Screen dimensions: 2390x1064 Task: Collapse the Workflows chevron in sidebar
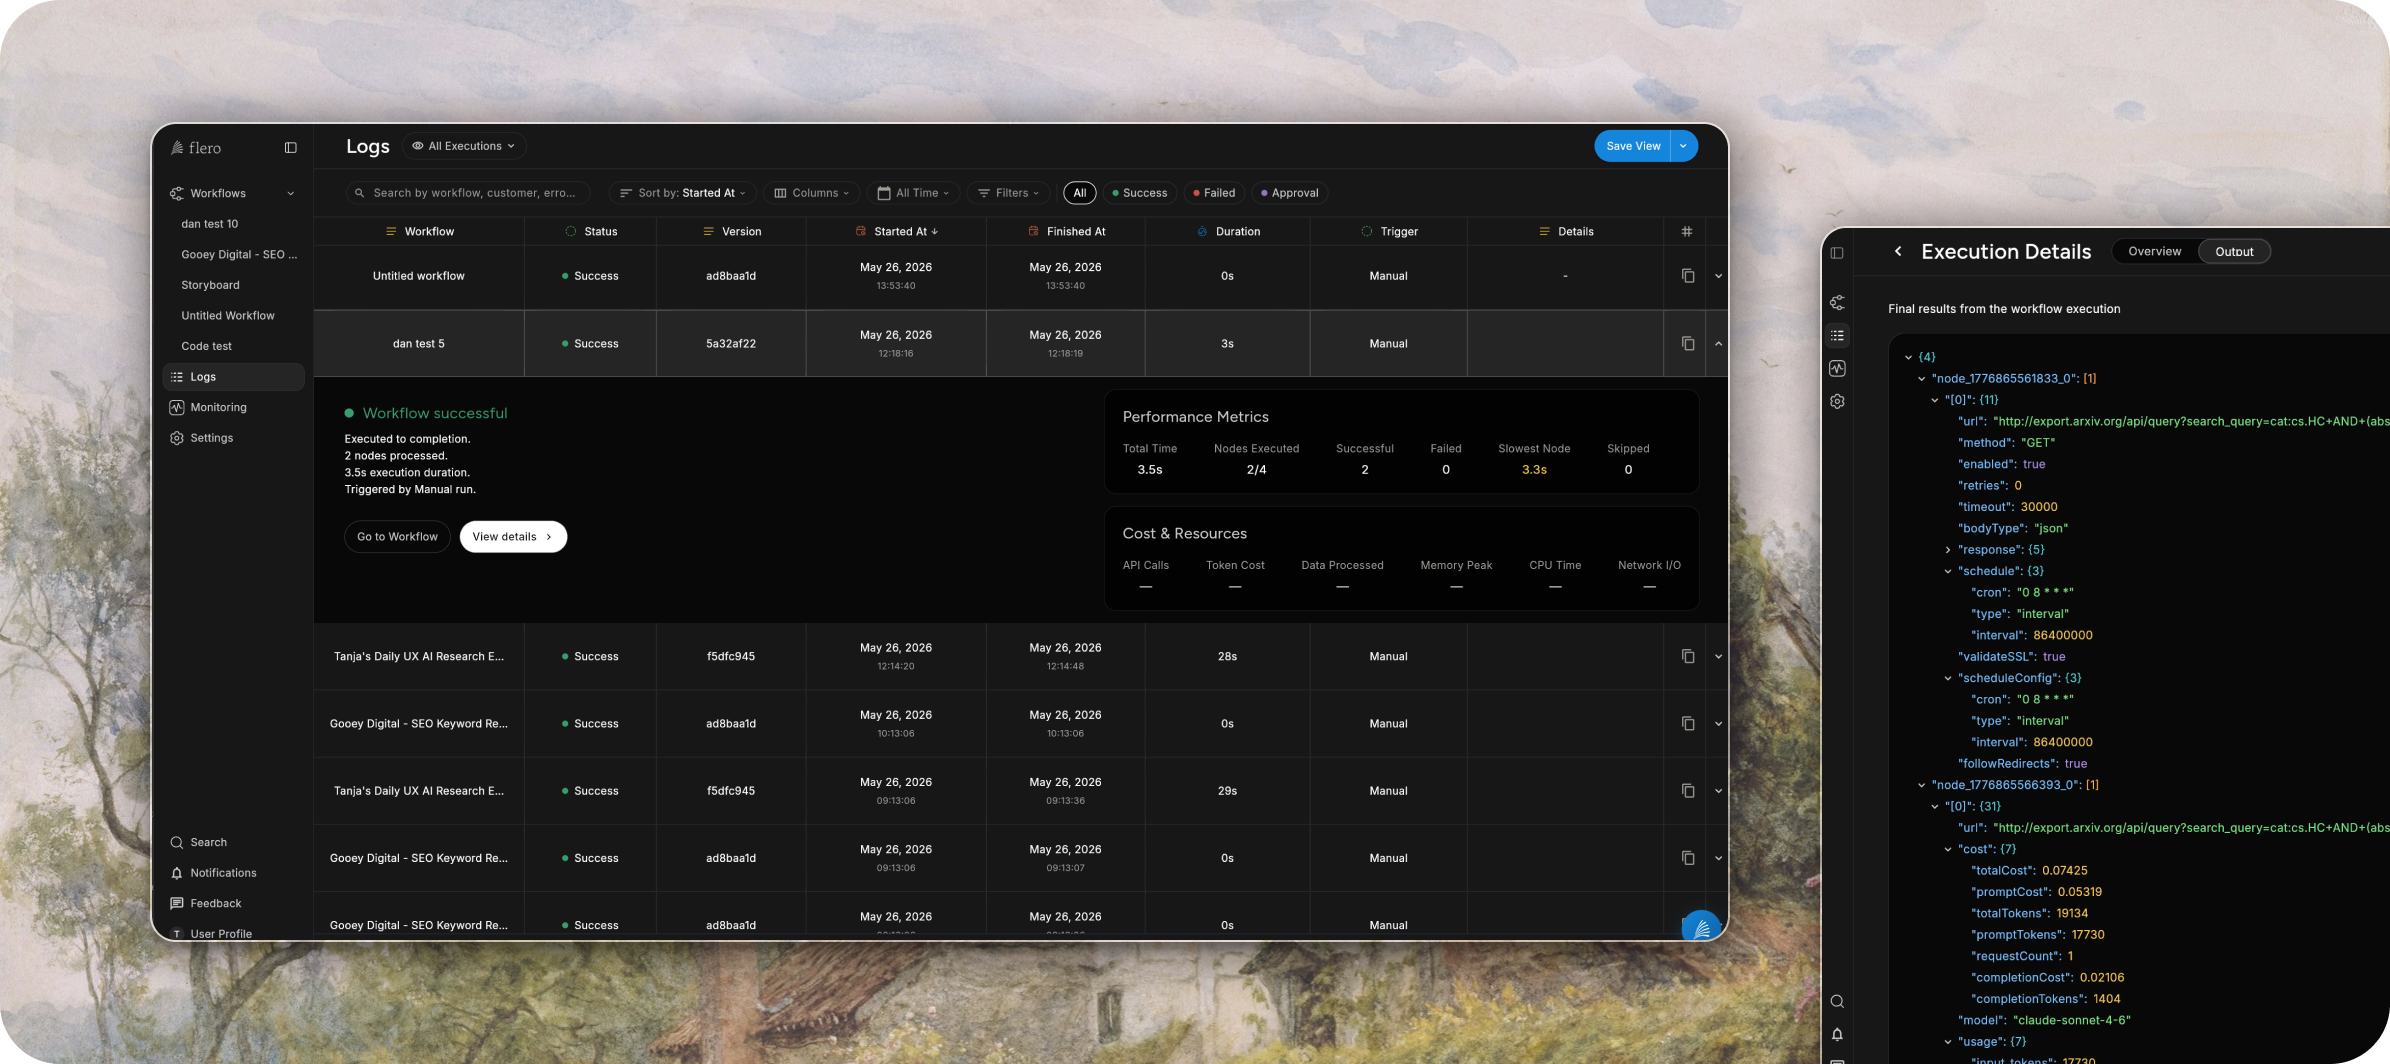tap(291, 193)
